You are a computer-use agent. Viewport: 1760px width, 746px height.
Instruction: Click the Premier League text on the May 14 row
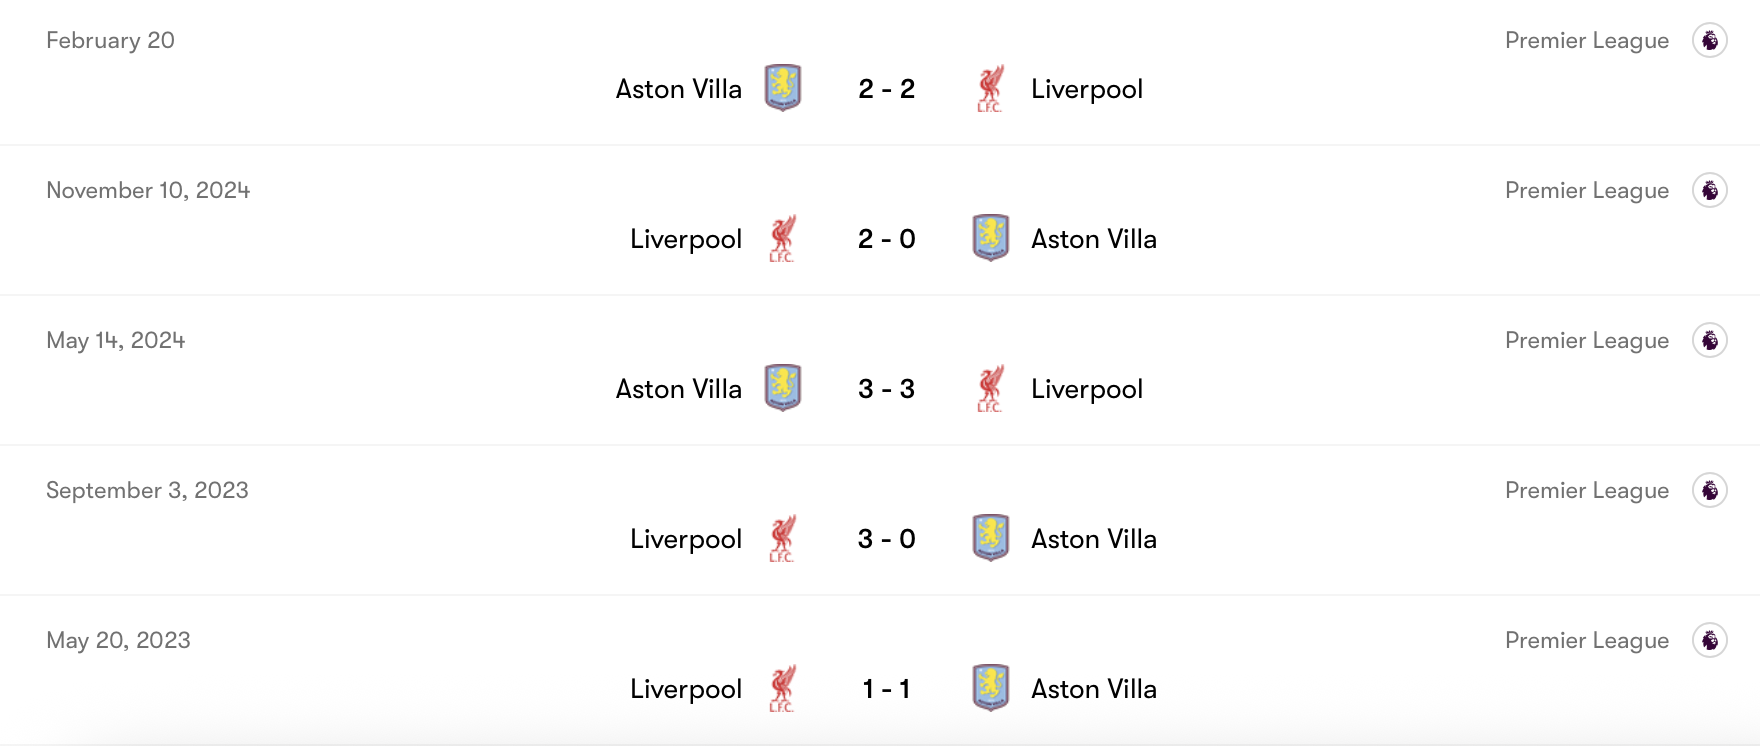click(x=1587, y=340)
